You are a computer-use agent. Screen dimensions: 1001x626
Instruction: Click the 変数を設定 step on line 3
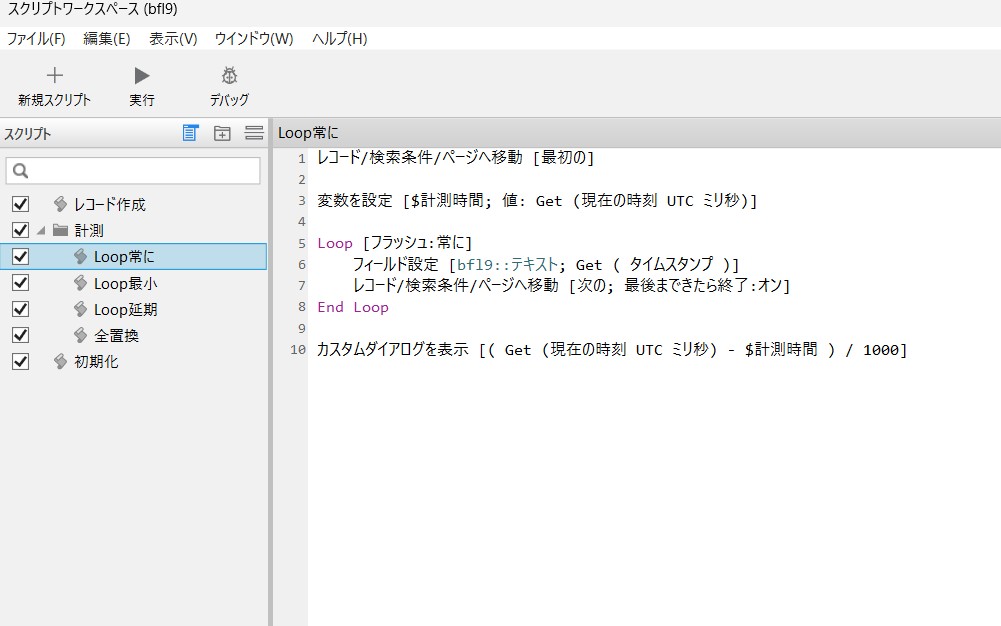click(x=537, y=200)
